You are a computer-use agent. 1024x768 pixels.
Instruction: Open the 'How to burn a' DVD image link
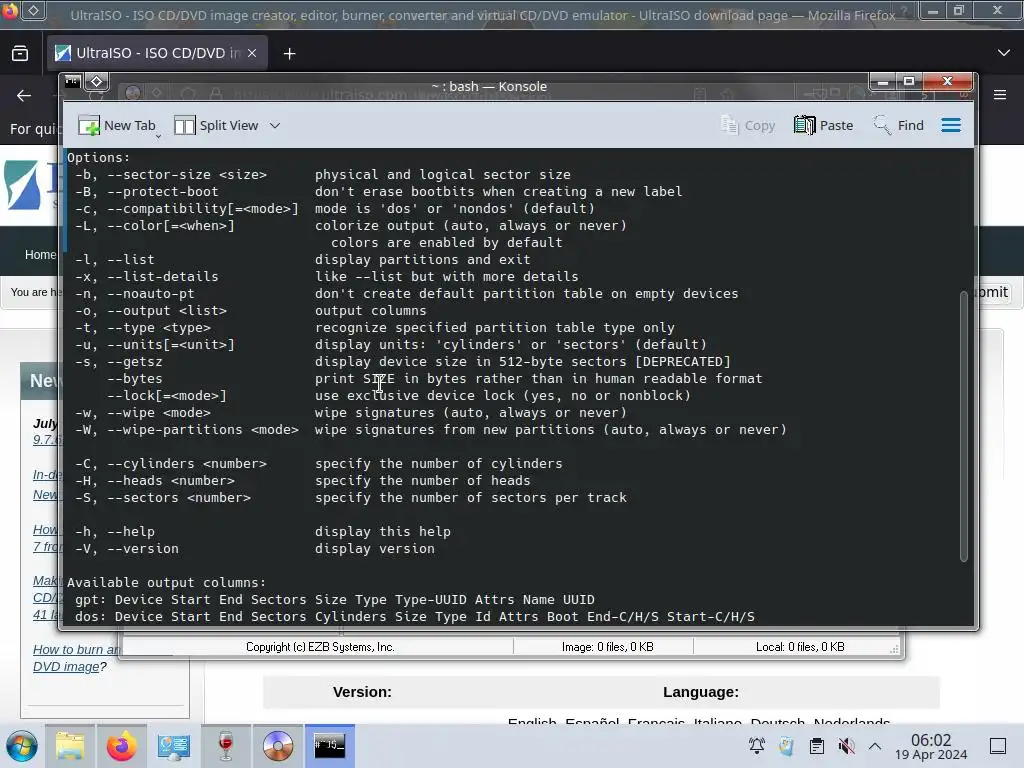76,658
